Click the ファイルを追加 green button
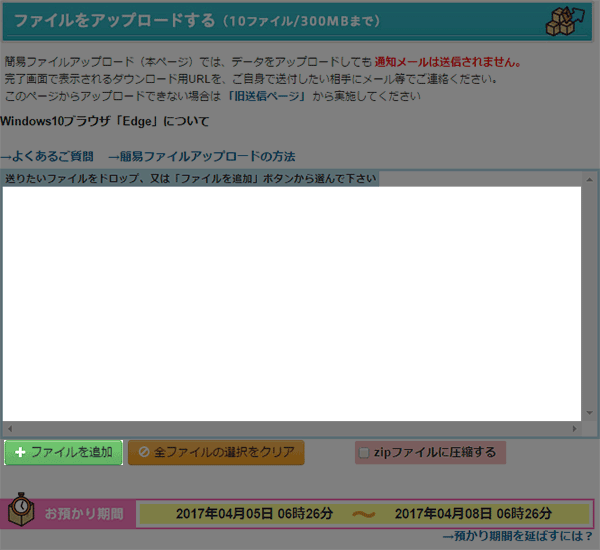The image size is (600, 550). tap(64, 452)
